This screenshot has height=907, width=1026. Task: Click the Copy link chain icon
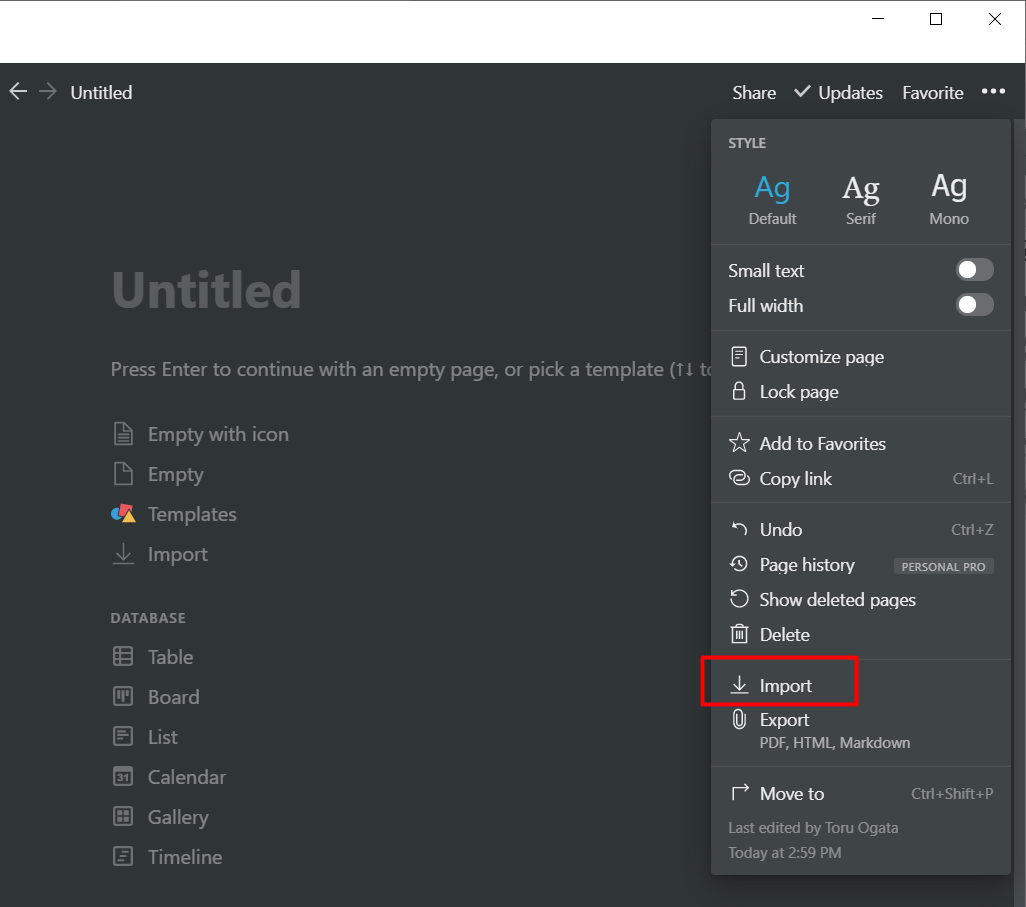[x=739, y=478]
